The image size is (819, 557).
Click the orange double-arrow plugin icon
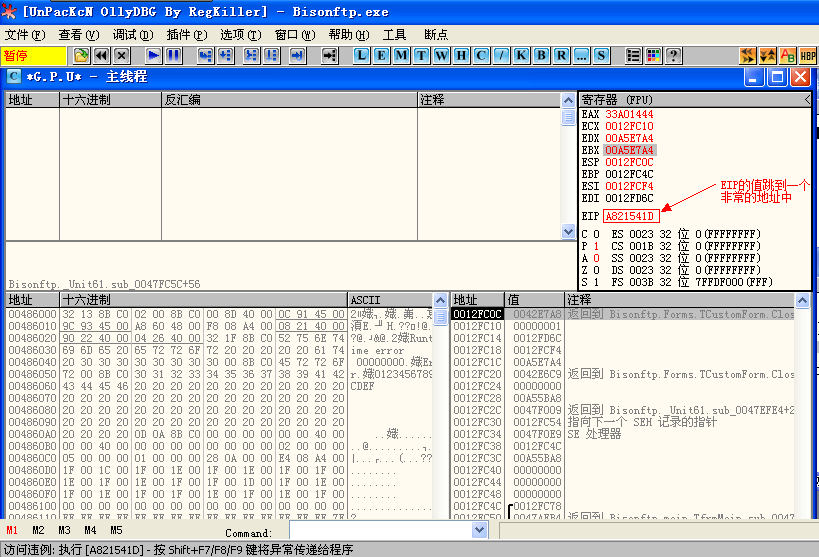pos(748,55)
